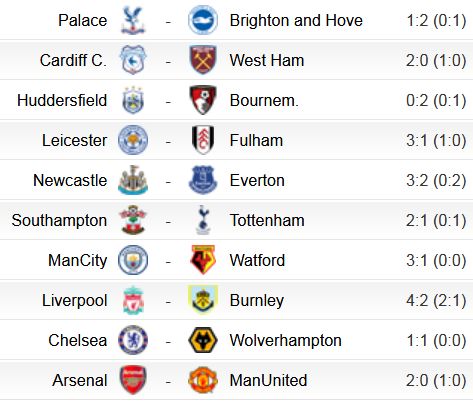
Task: Click the Tottenham cockerel crest
Action: tap(203, 220)
